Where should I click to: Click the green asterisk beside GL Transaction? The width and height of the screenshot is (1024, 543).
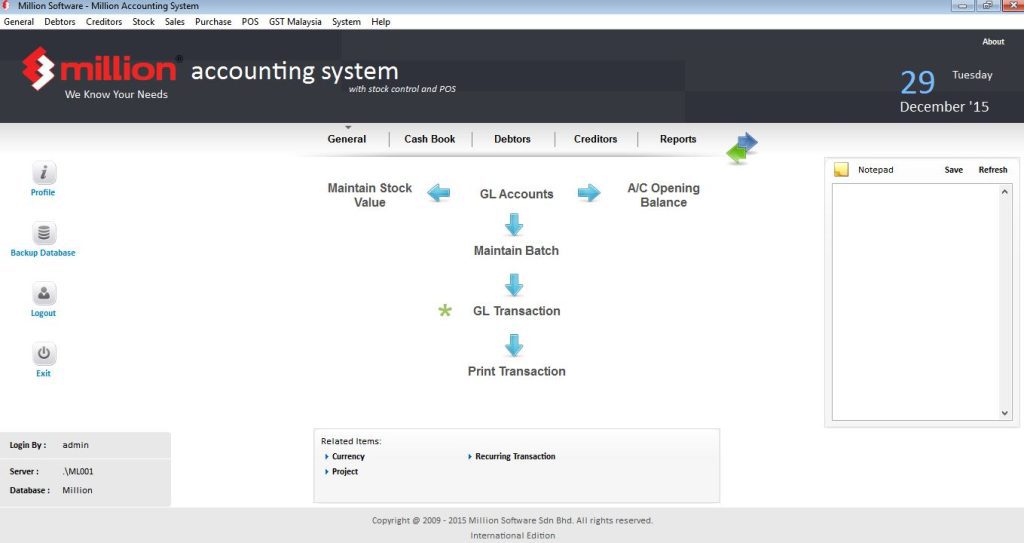[x=445, y=310]
